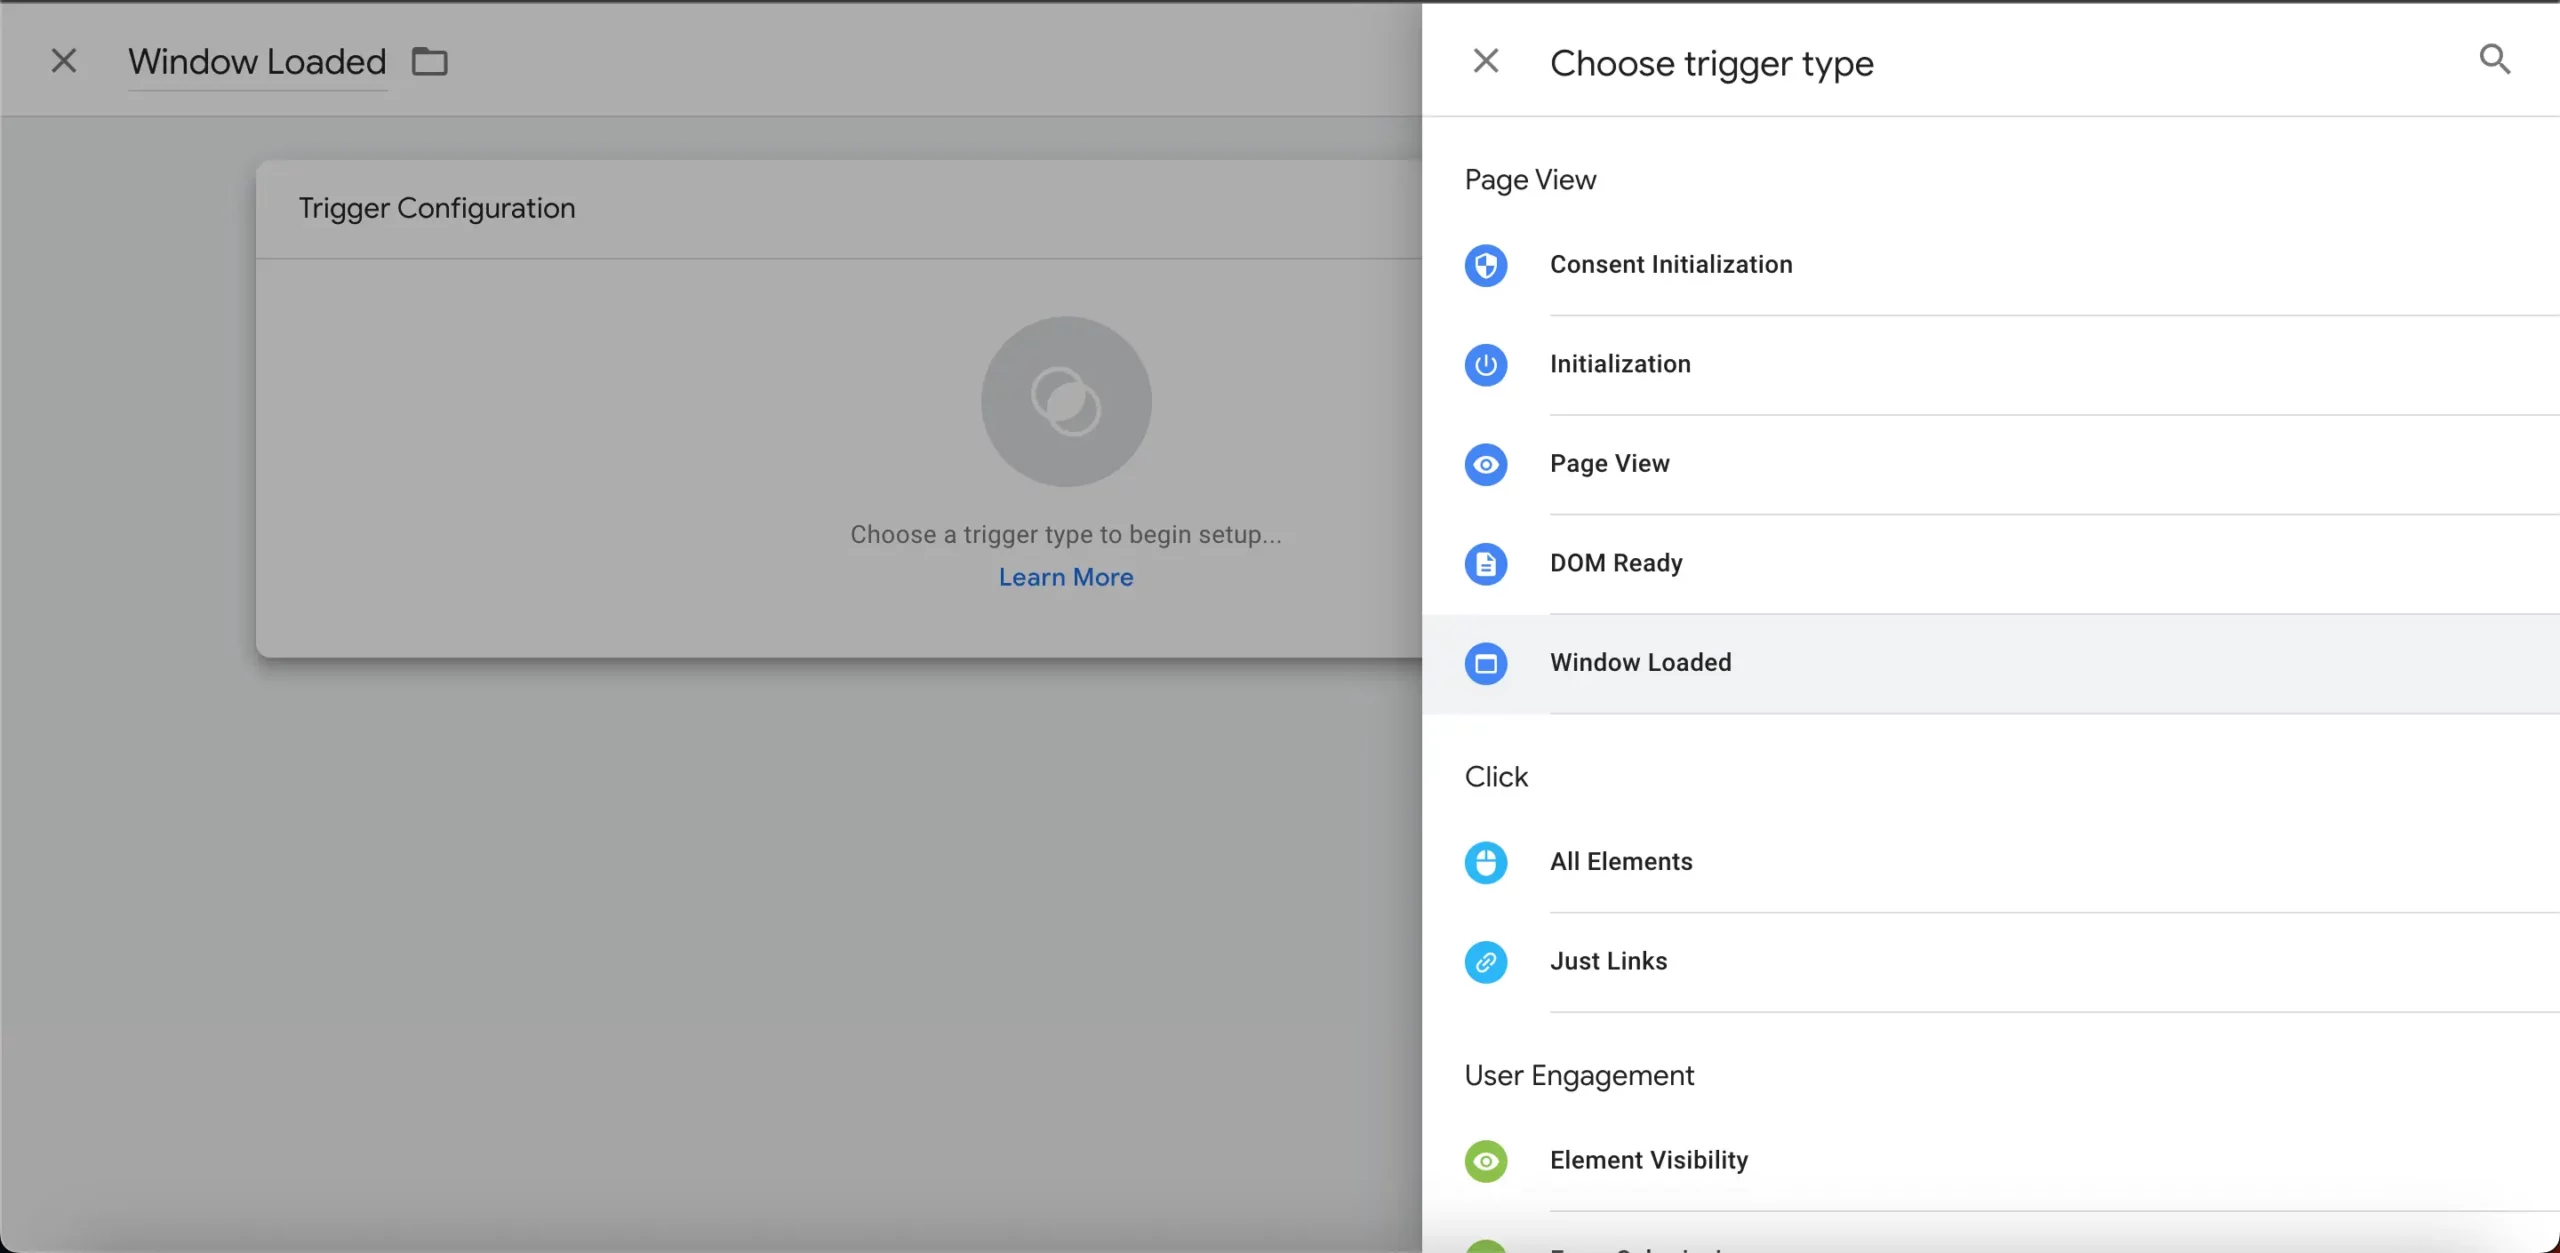The width and height of the screenshot is (2560, 1253).
Task: Click the All Elements mouse icon
Action: (x=1486, y=862)
